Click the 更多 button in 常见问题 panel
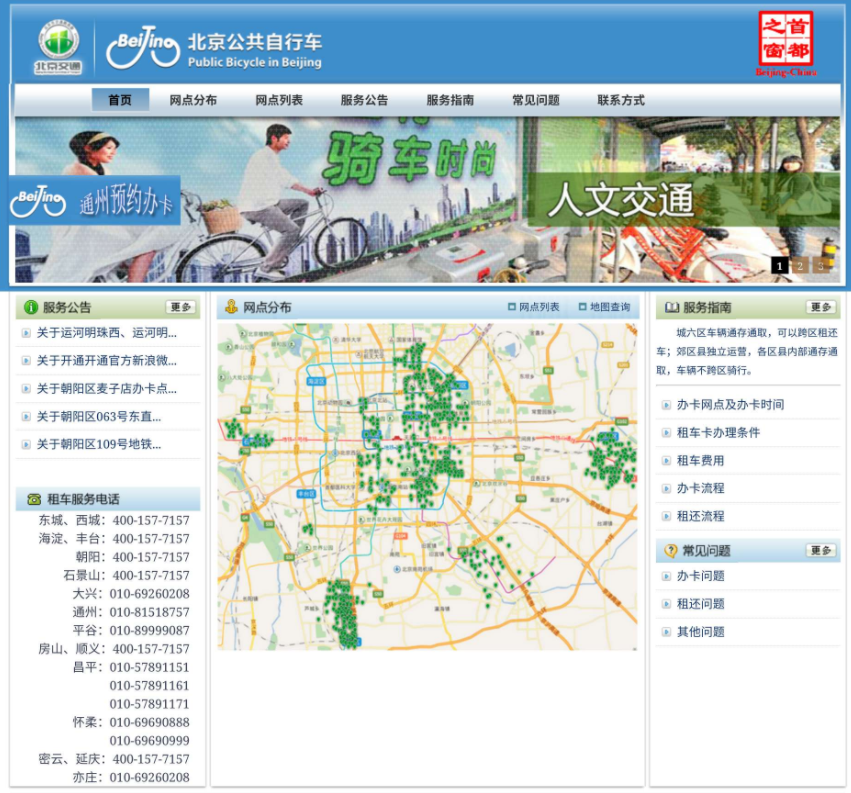Viewport: 851px width, 793px height. [820, 550]
